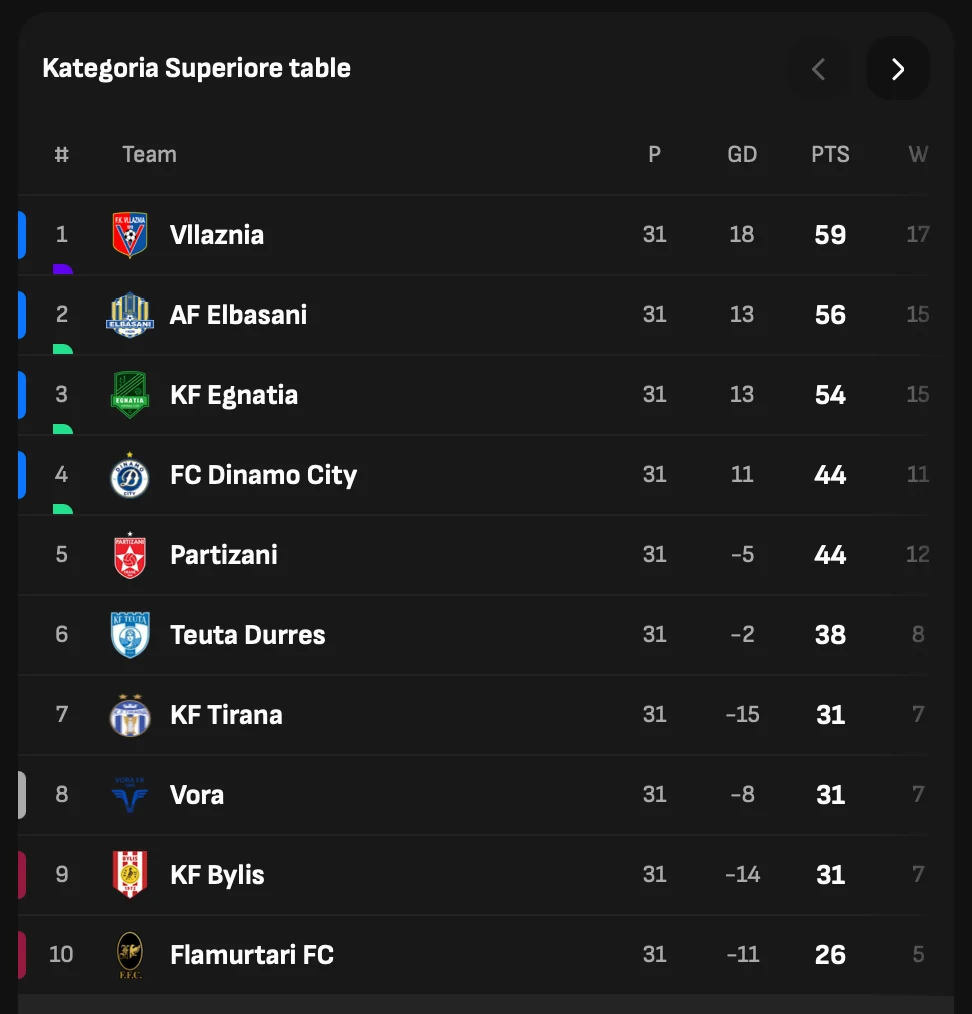Click the GD column header
The height and width of the screenshot is (1014, 972).
click(742, 155)
